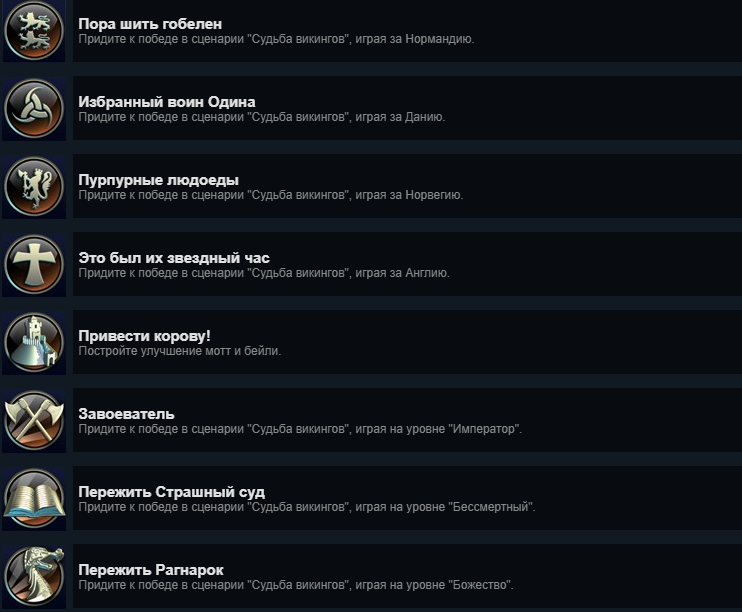Click the open book Страшный суд icon
The height and width of the screenshot is (612, 742).
pos(34,498)
